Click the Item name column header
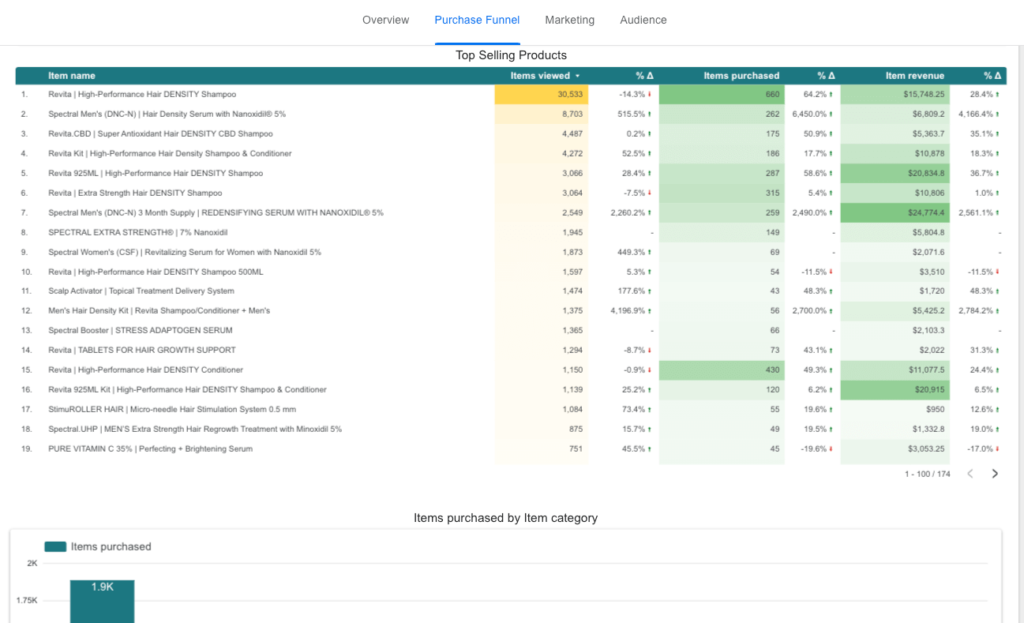1024x623 pixels. 71,76
